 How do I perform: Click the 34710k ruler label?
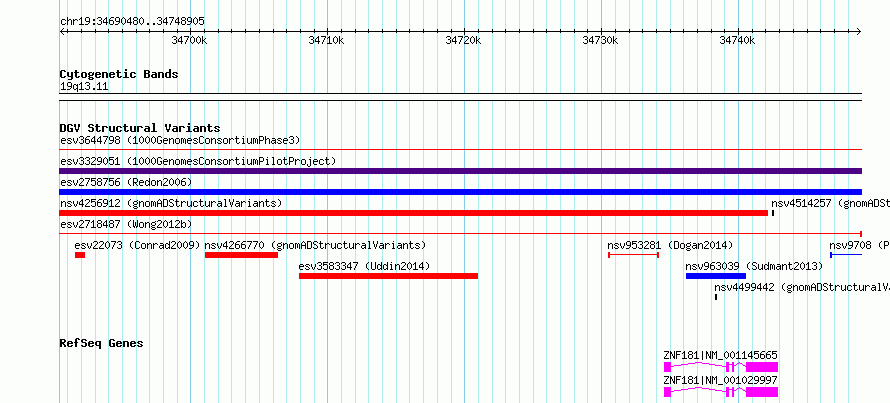pos(326,40)
